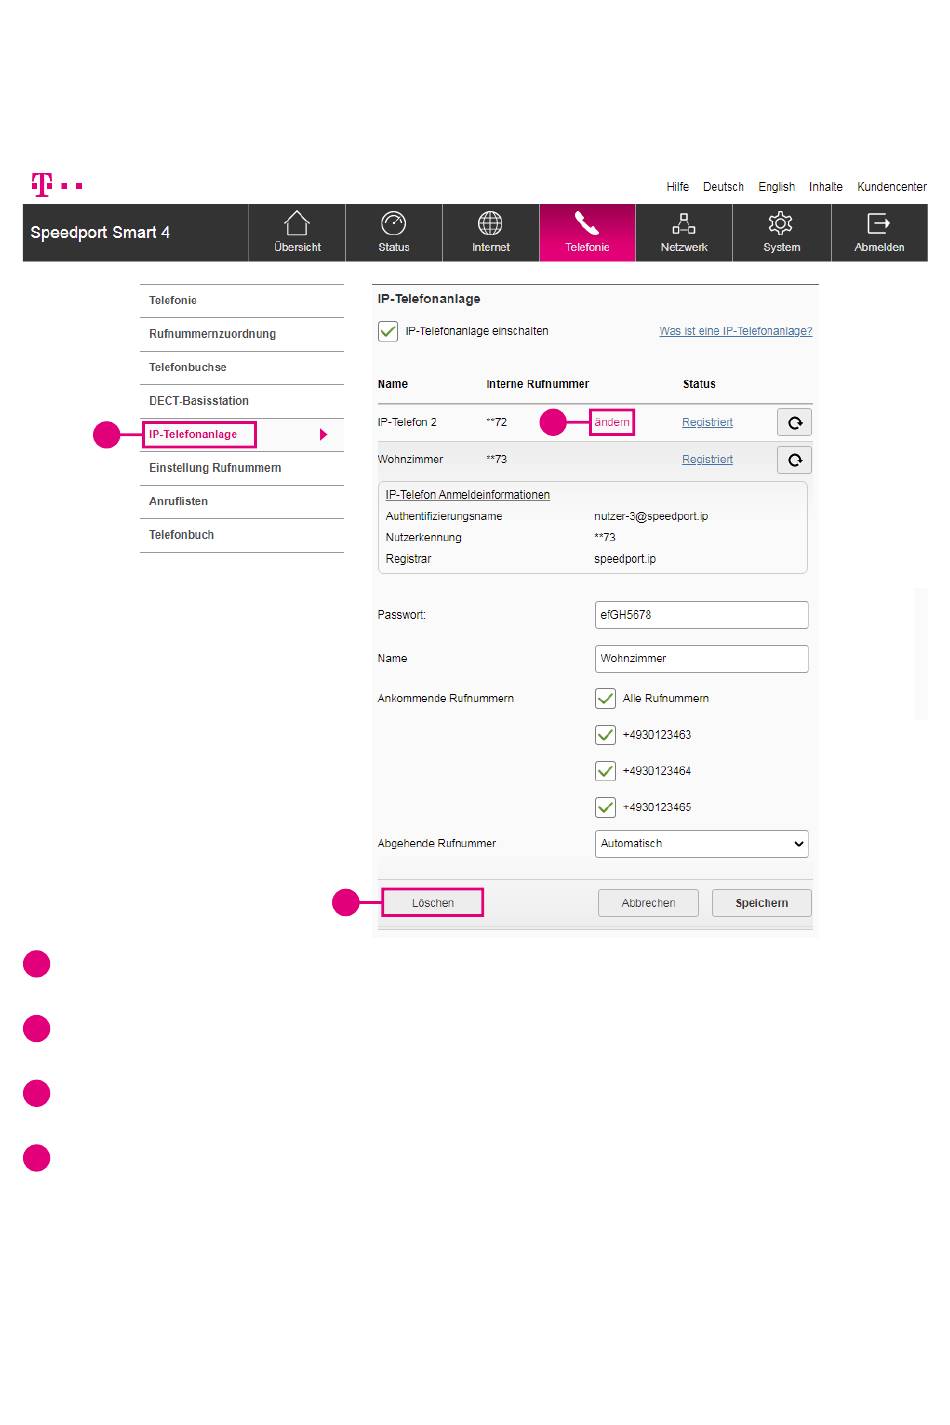Uncheck number +4930123464
Screen dimensions: 950x1425
click(x=605, y=771)
